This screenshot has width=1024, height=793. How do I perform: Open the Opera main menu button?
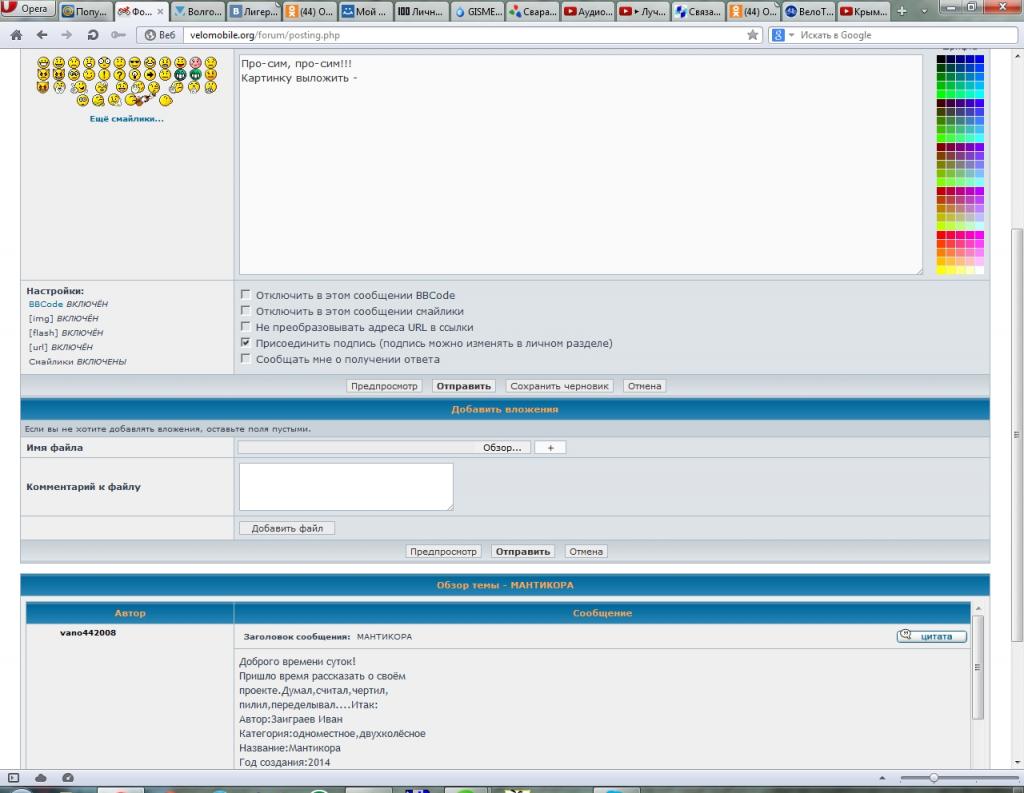click(x=27, y=9)
